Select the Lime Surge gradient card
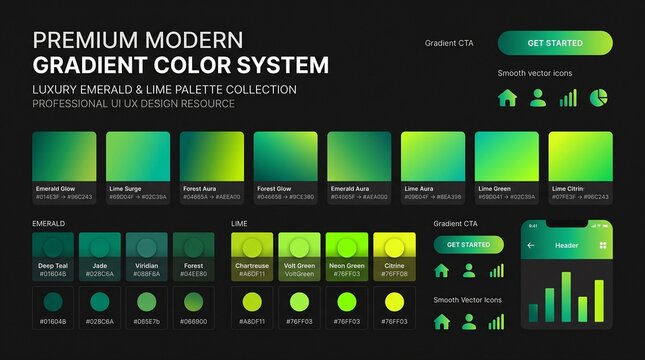Viewport: 645px width, 360px height. (x=138, y=167)
